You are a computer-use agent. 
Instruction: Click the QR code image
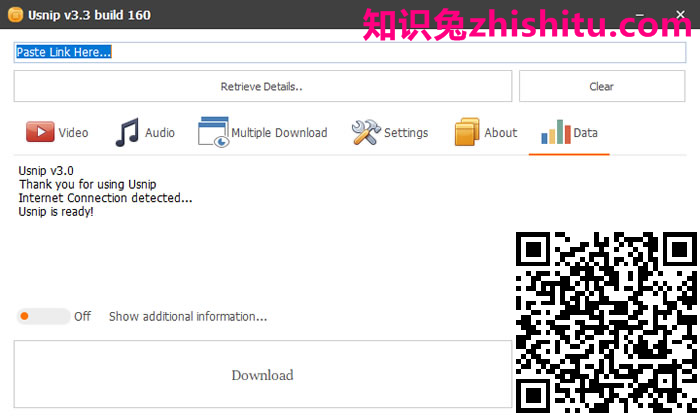click(607, 322)
